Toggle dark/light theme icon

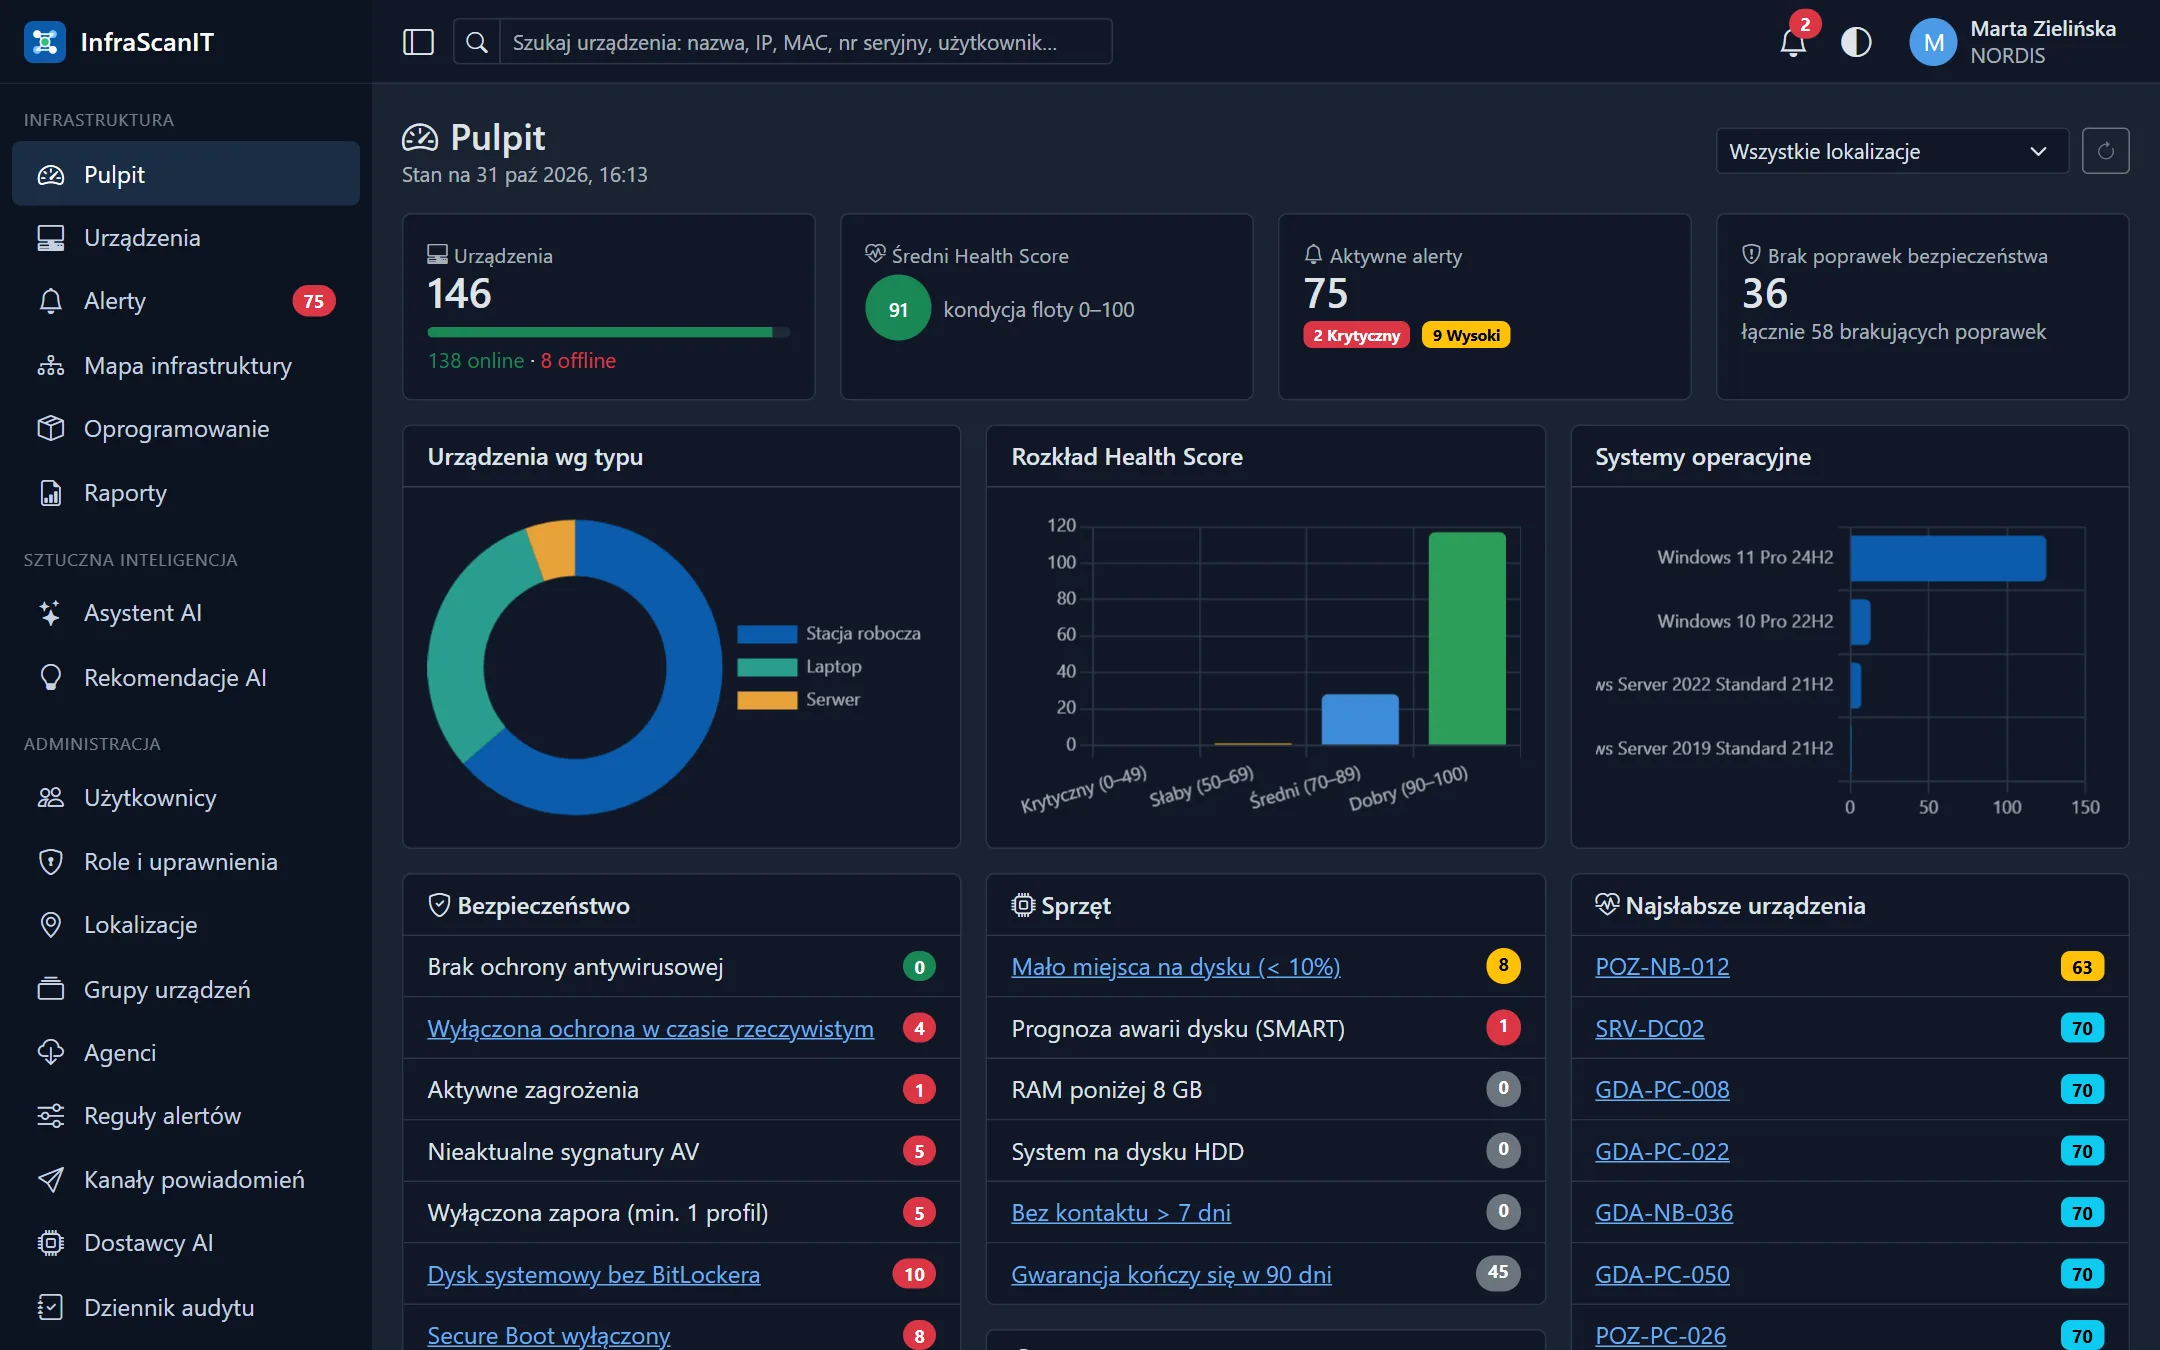pyautogui.click(x=1856, y=42)
